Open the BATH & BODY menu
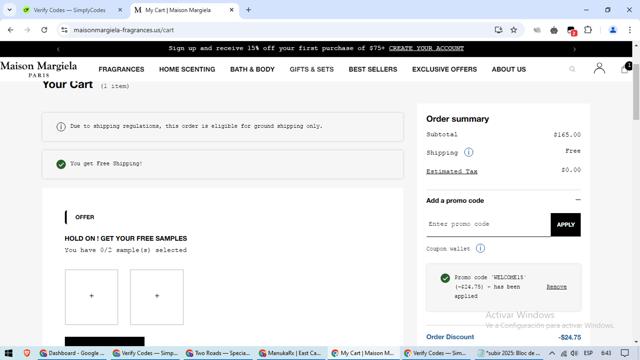The image size is (640, 360). (x=252, y=69)
